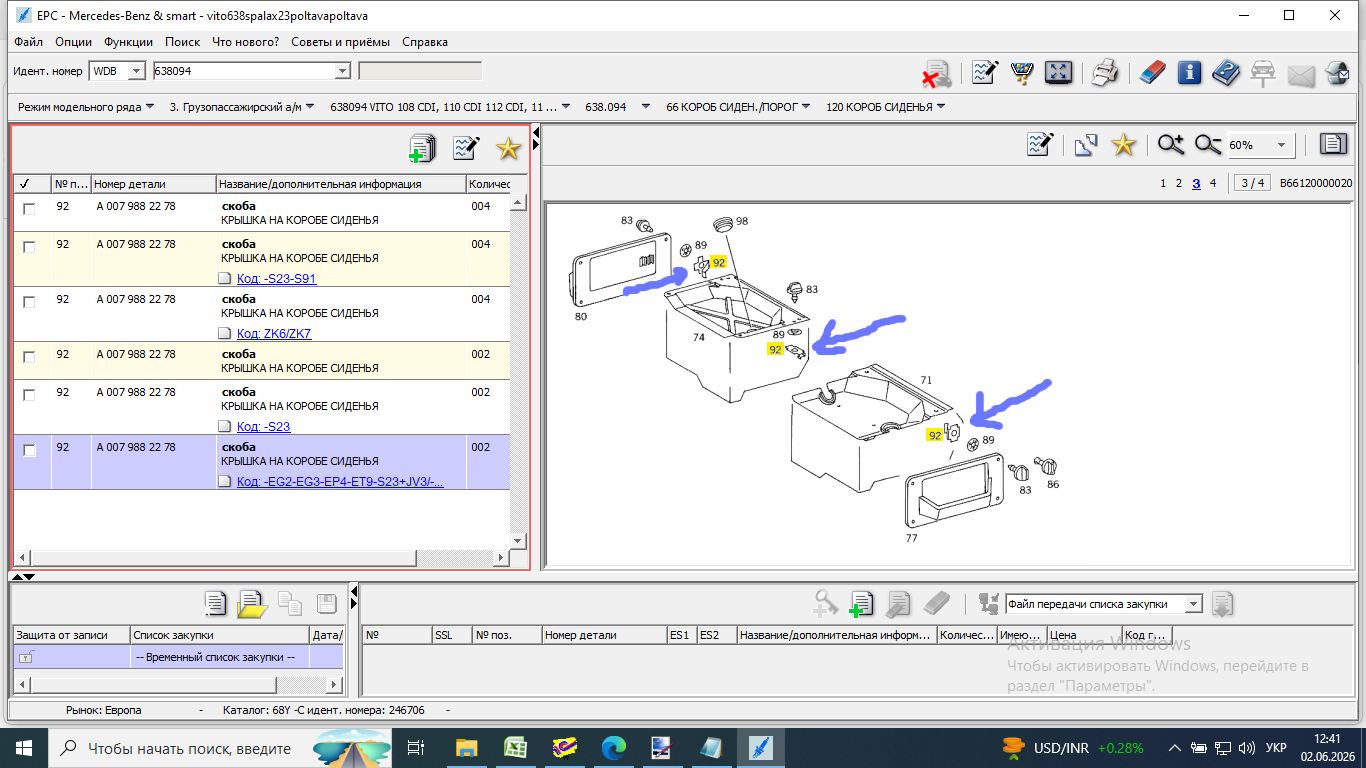Open "Файл передачи списка закупки" dropdown
The width and height of the screenshot is (1366, 768).
click(1192, 604)
